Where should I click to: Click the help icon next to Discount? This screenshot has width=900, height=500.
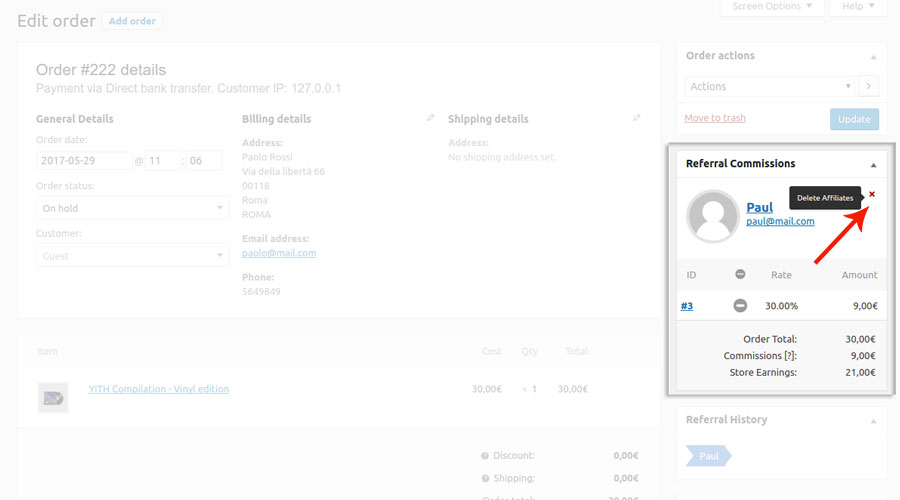point(485,455)
